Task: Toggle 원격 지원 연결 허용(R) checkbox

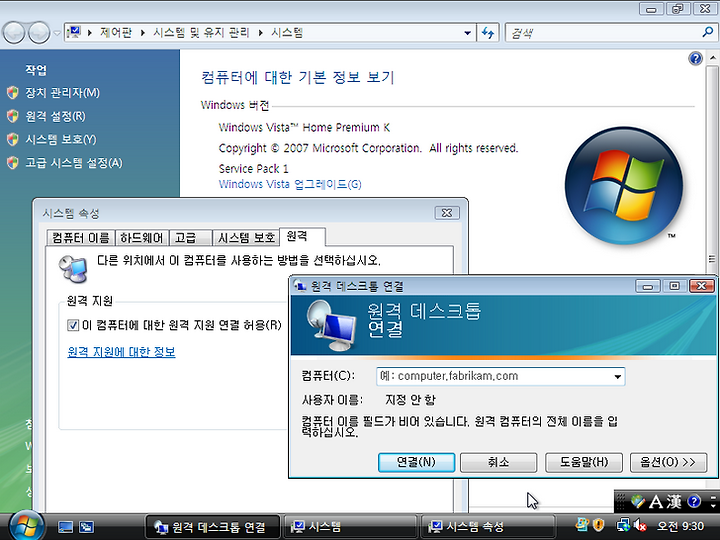Action: click(73, 325)
